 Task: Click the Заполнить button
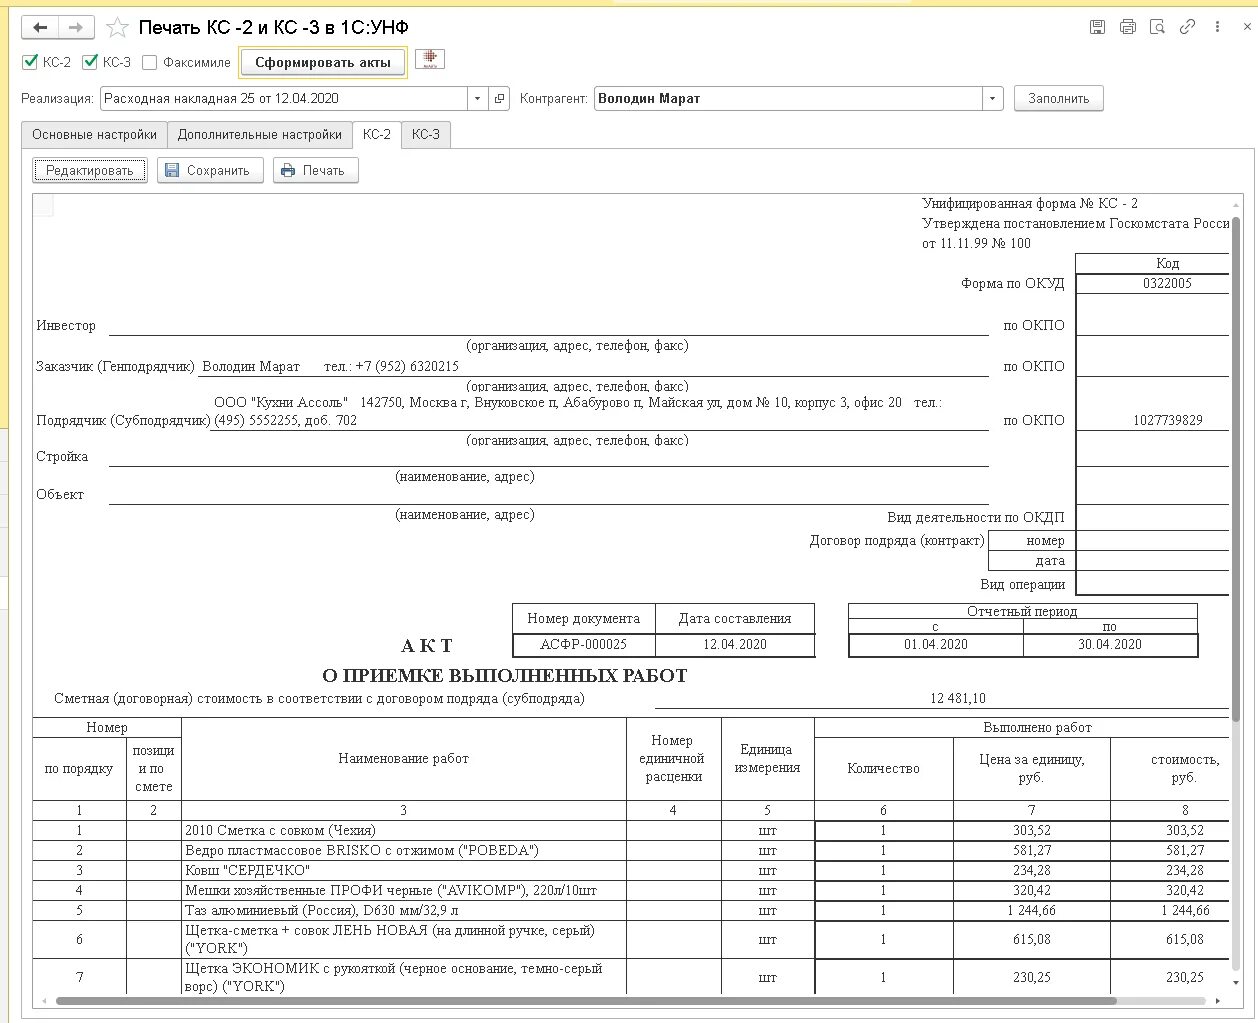click(x=1059, y=98)
